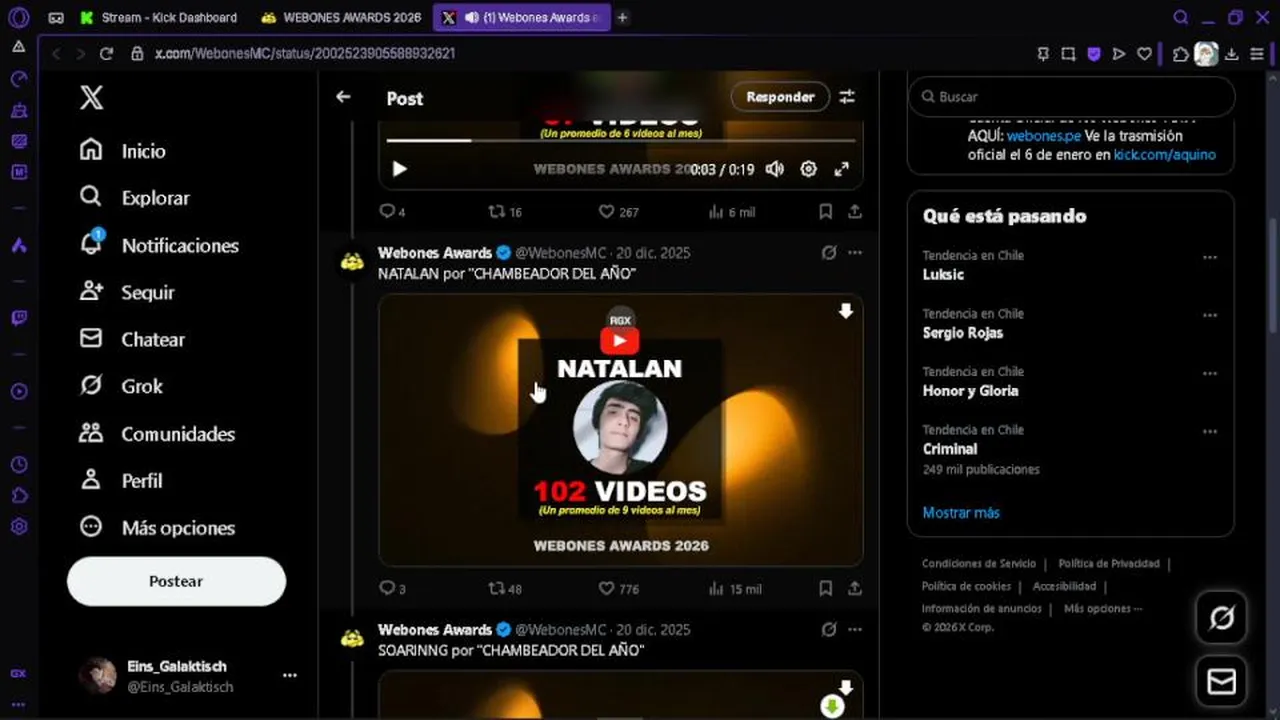Open Comunidades in the sidebar

click(x=157, y=433)
